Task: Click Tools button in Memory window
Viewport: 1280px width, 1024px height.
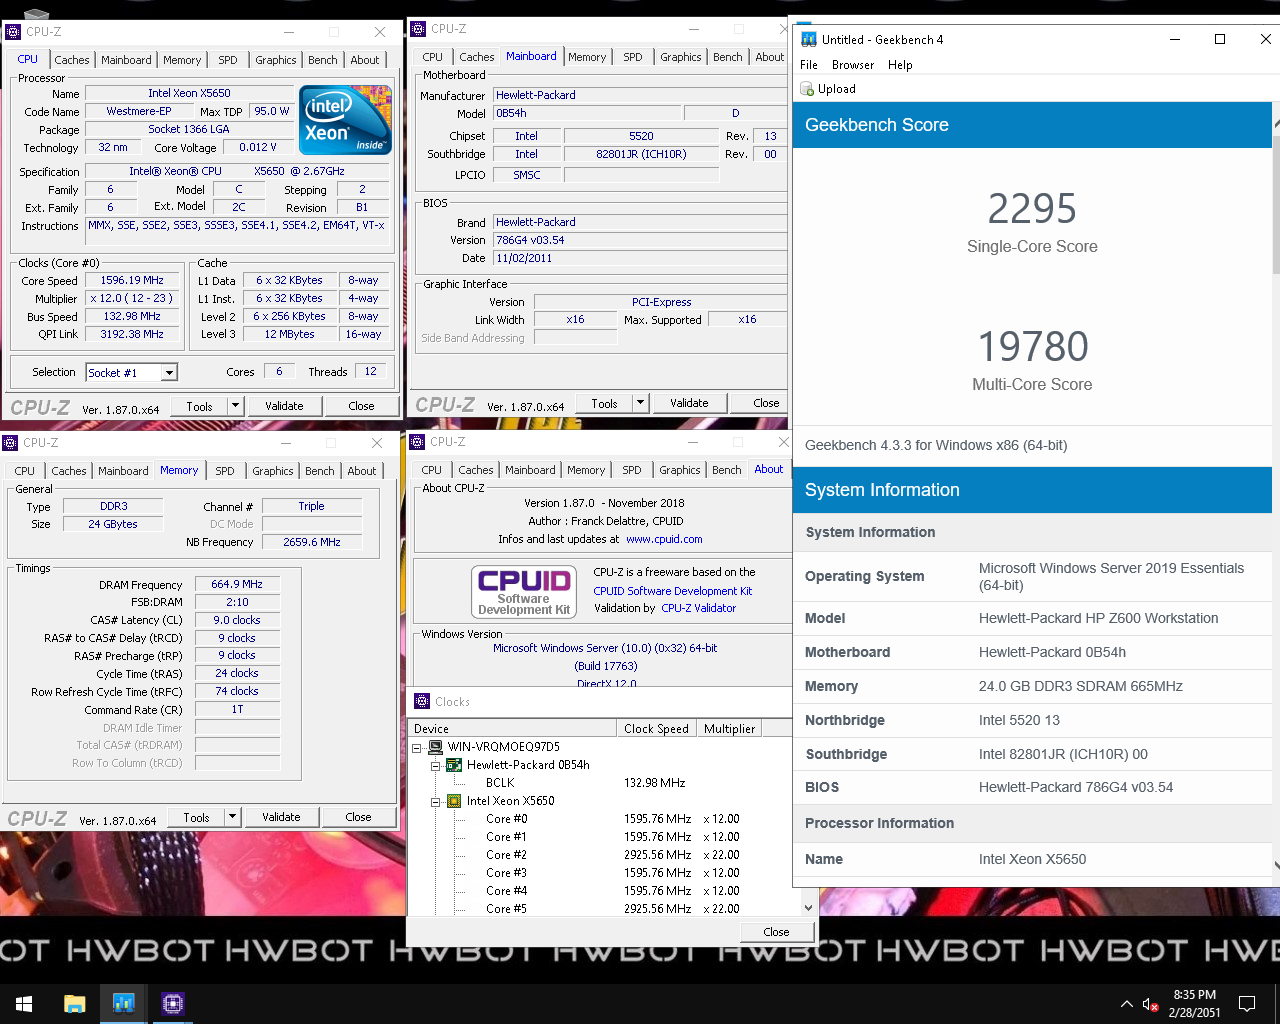Action: click(197, 817)
